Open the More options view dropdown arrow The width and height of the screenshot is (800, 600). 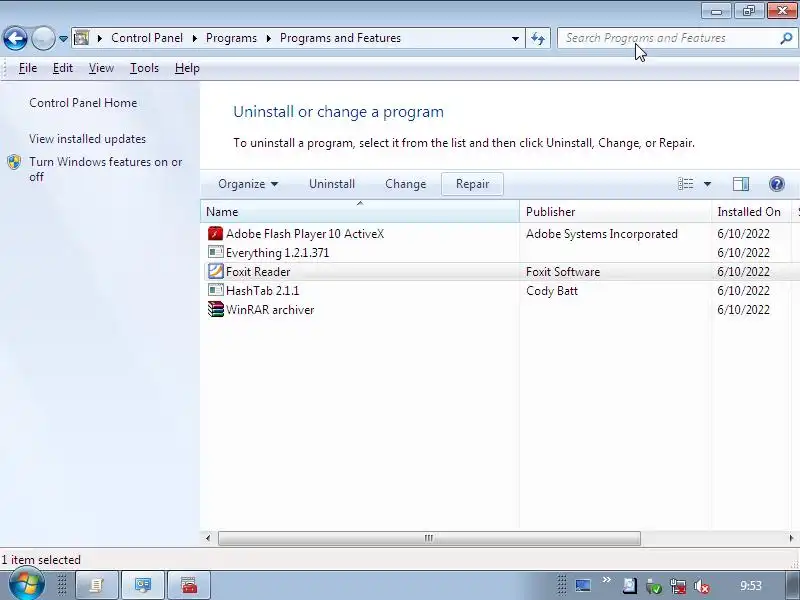point(707,184)
